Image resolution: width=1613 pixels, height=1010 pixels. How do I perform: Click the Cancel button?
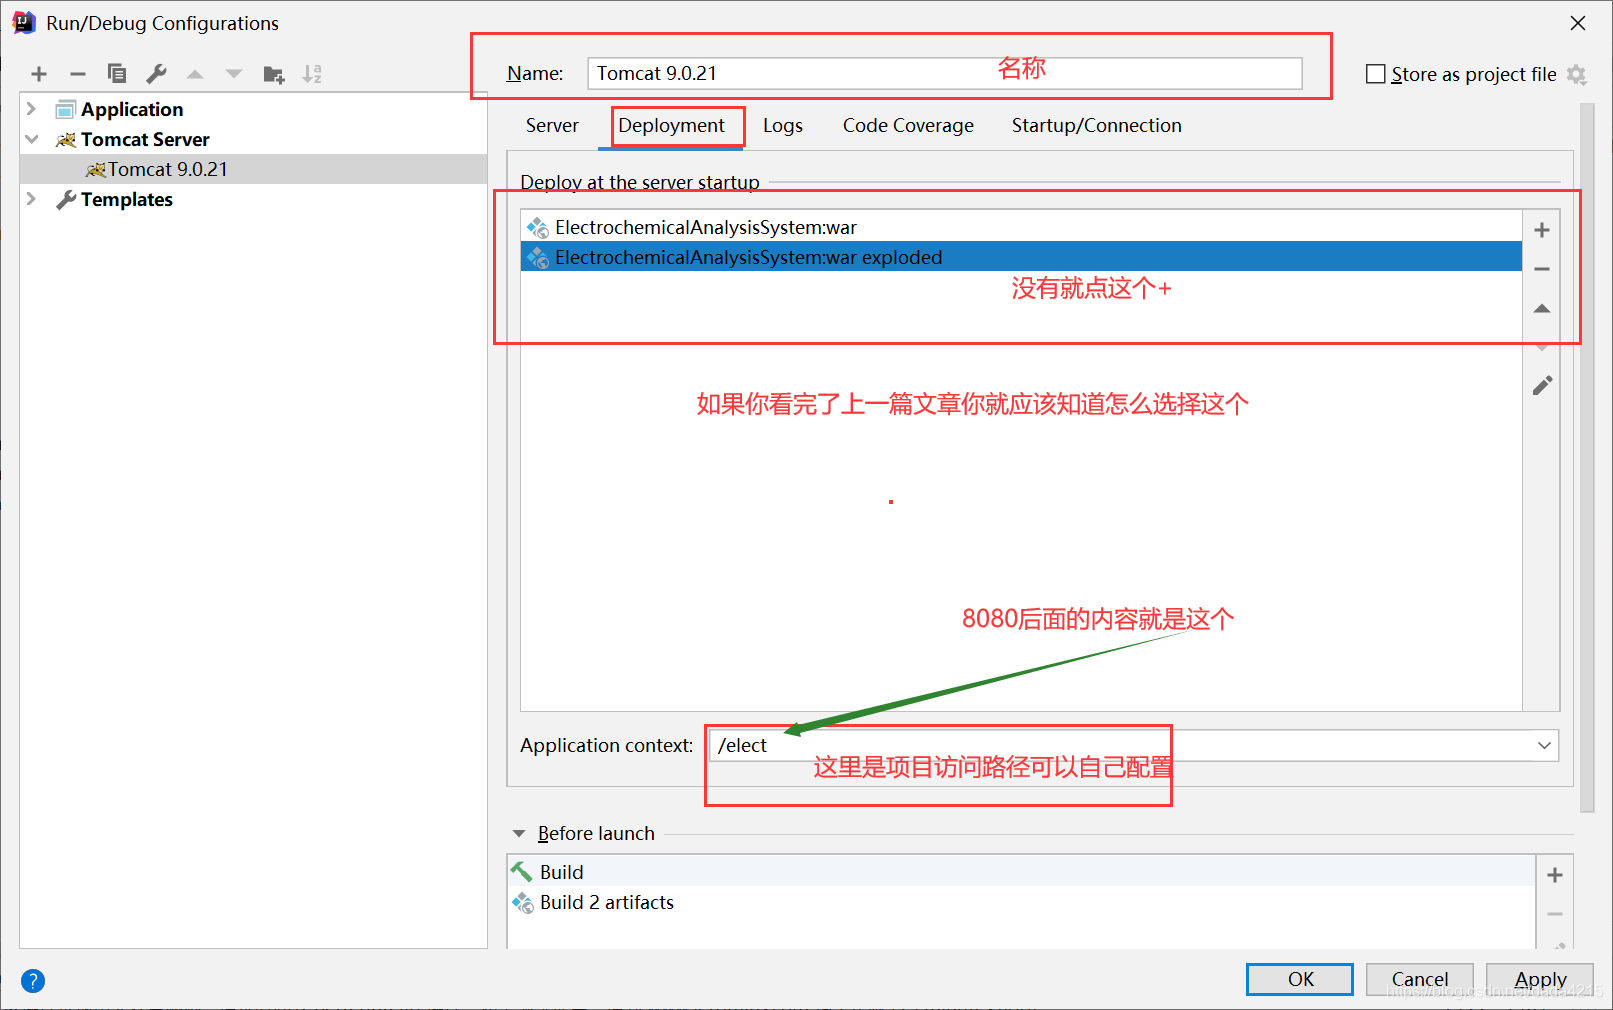click(1420, 979)
